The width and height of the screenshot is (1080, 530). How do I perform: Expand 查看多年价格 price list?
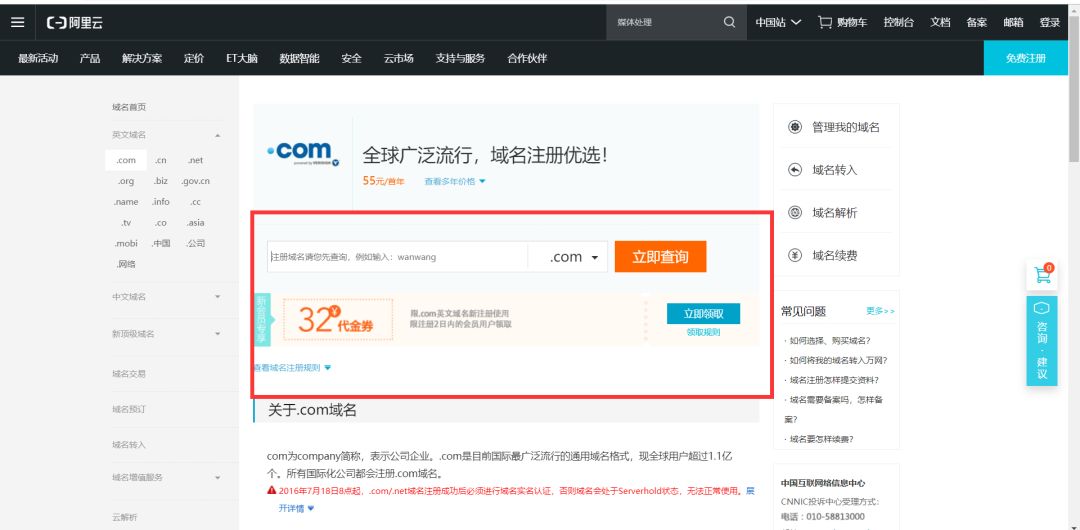[x=455, y=181]
